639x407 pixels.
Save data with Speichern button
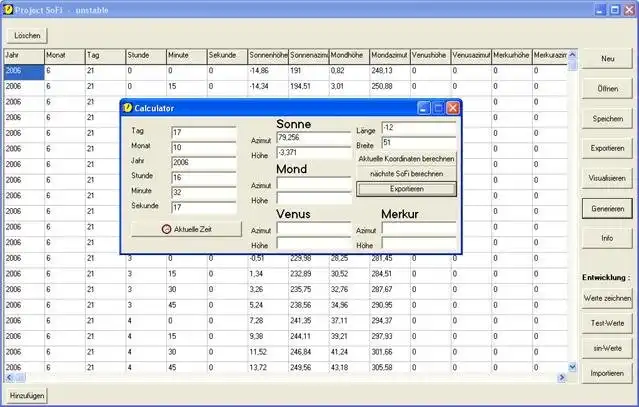607,119
